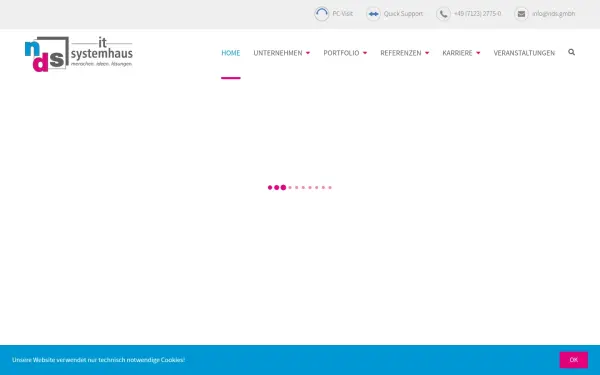
Task: Click the Quick Support arrows icon
Action: 373,14
